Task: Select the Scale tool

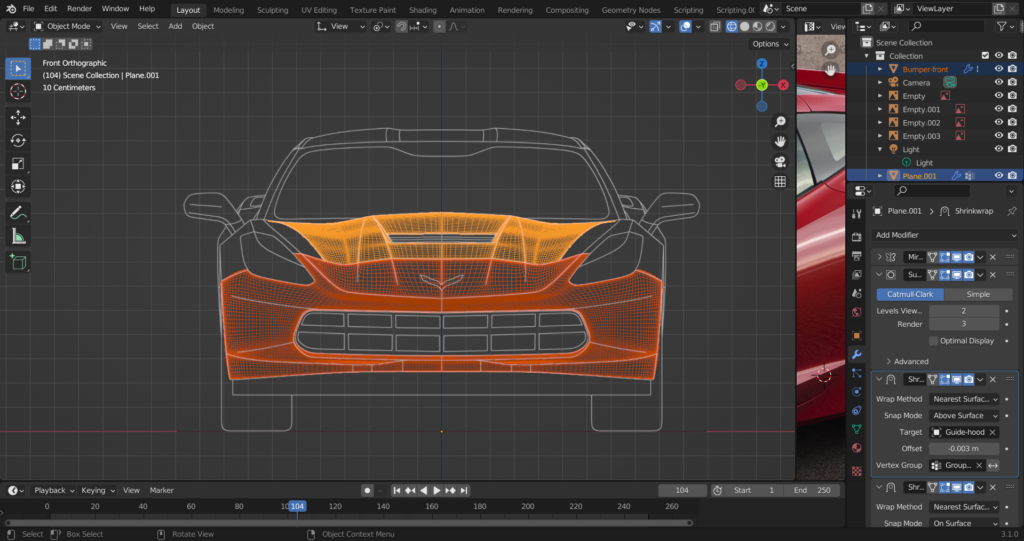Action: tap(18, 163)
